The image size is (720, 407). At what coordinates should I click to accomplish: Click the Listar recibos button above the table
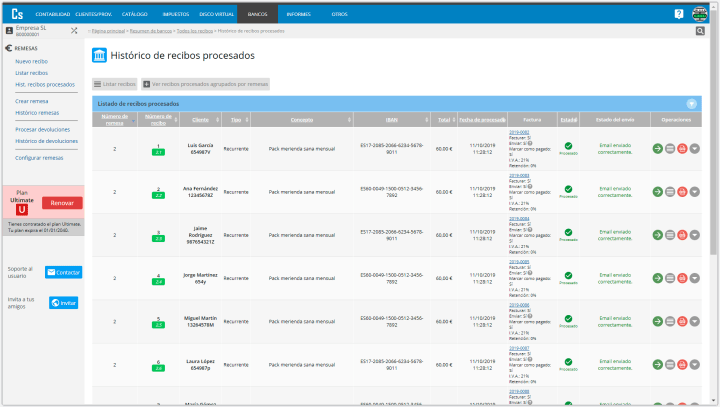(x=115, y=84)
